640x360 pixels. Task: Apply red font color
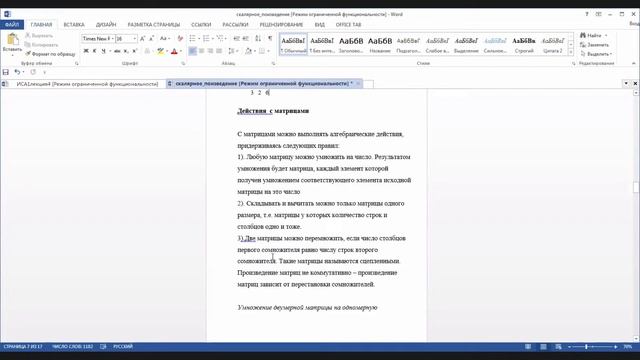tap(174, 51)
